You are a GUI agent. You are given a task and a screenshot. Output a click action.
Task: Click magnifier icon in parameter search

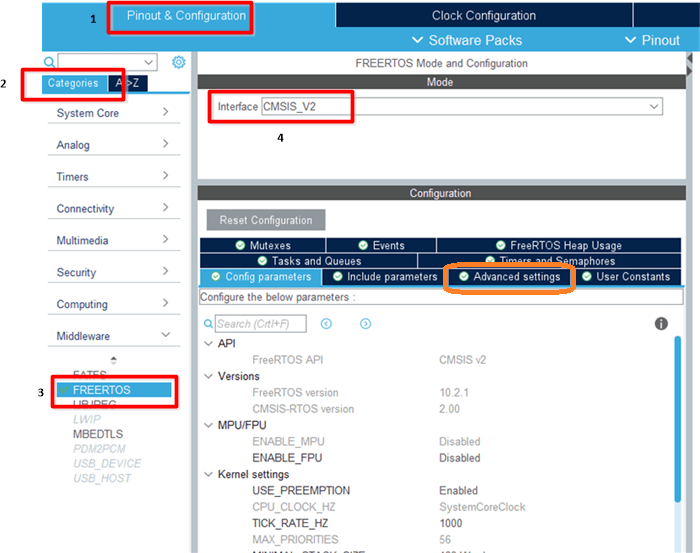tap(208, 324)
